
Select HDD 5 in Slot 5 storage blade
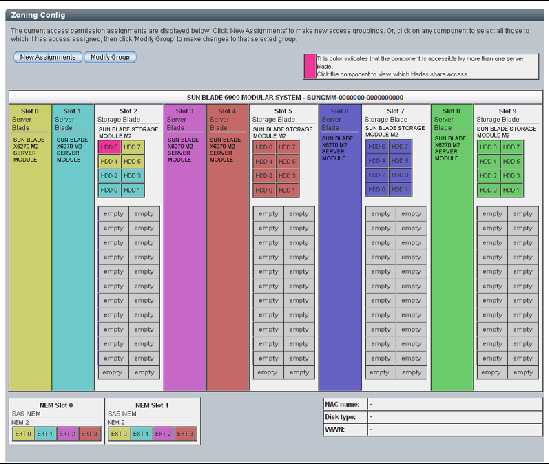pos(288,161)
